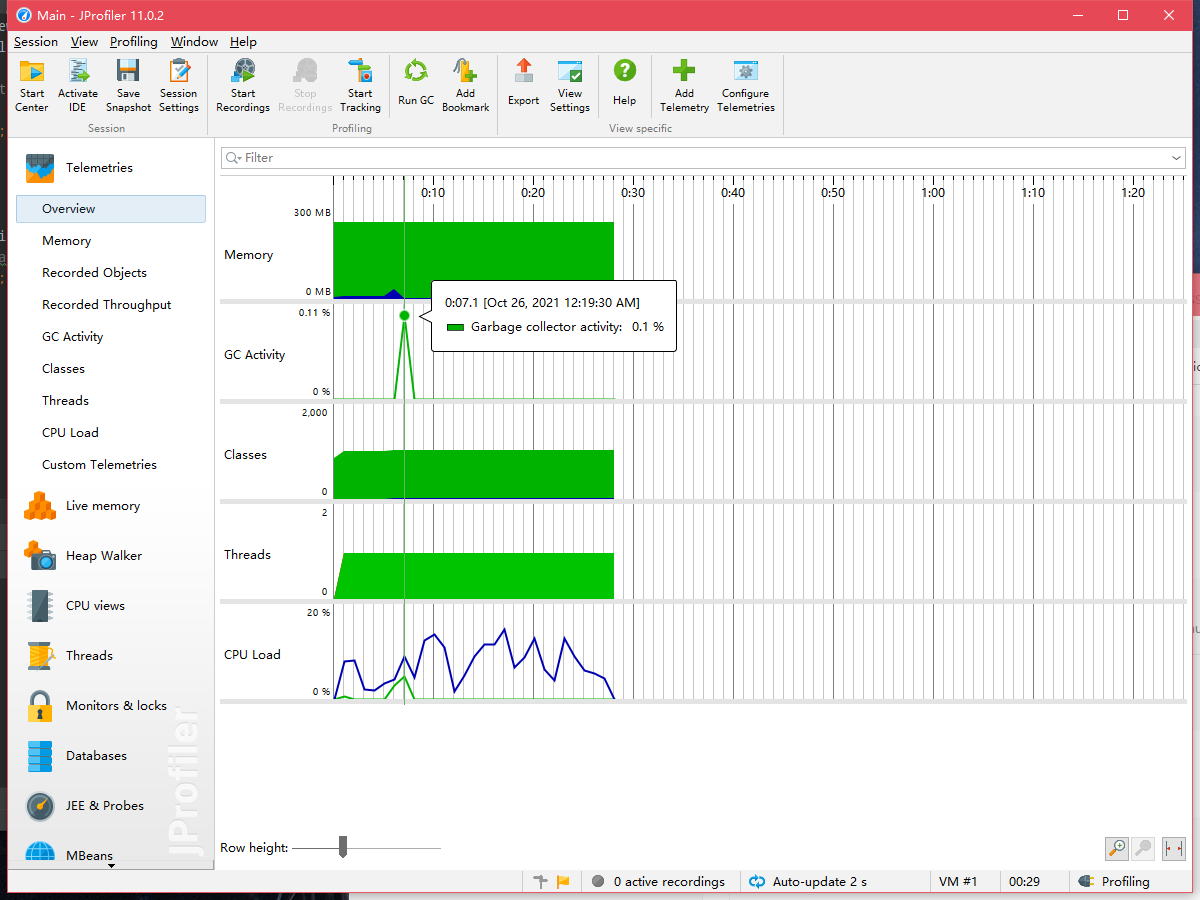Click Start Tracking in the toolbar
The image size is (1200, 900).
pos(360,85)
